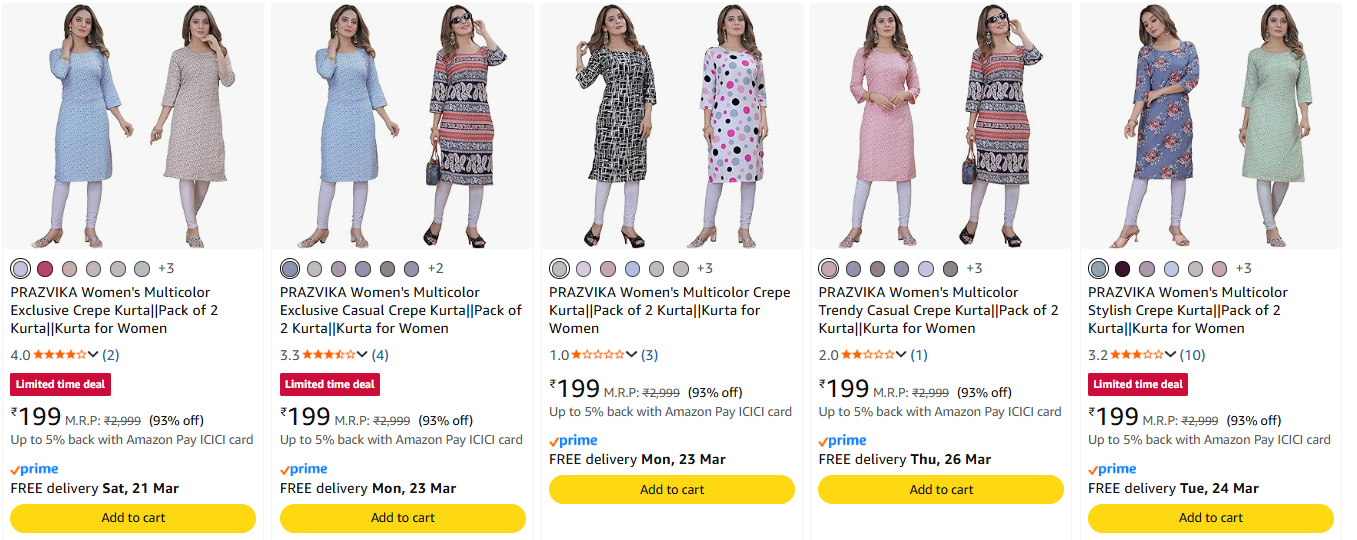Click the 1.0 star rating icons
The width and height of the screenshot is (1357, 540).
[598, 355]
